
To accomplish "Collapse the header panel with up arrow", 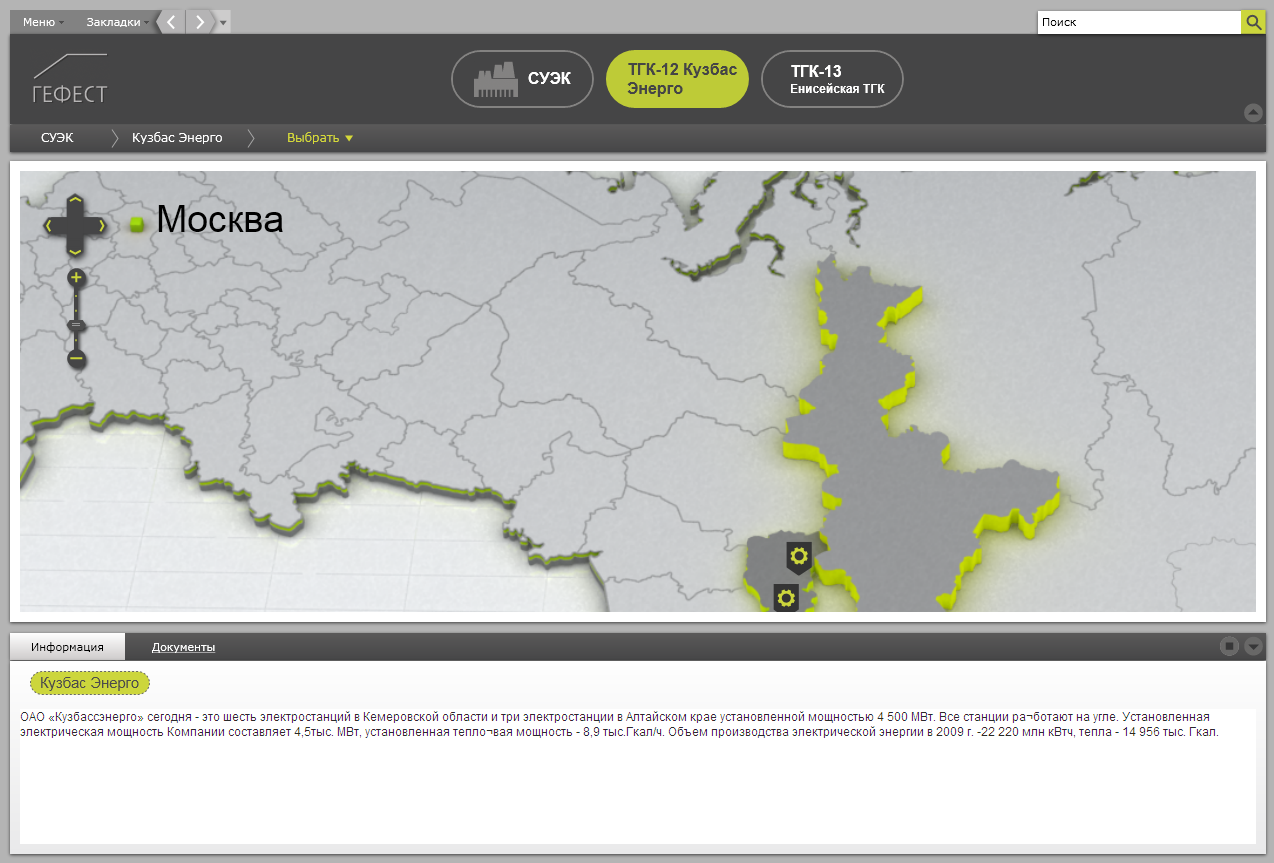I will [1253, 113].
